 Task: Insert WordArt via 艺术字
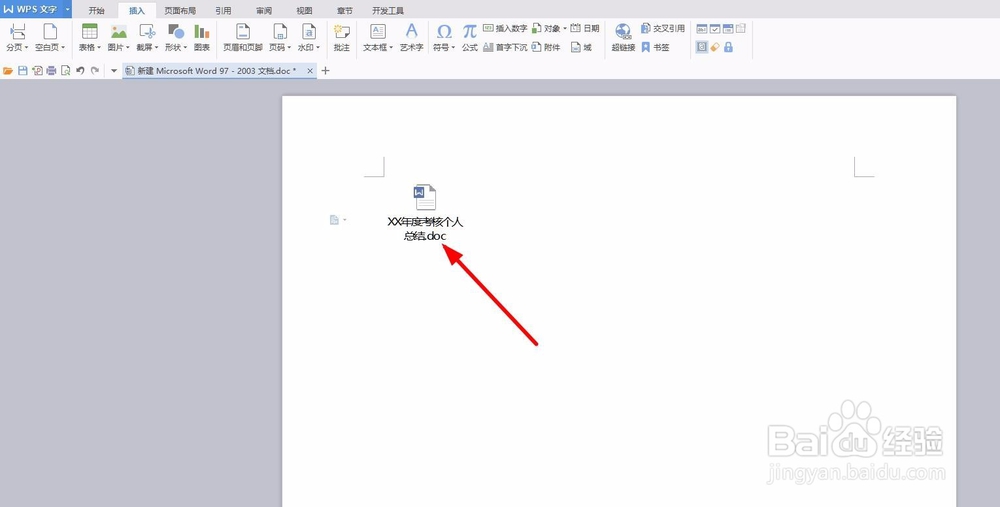tap(411, 38)
